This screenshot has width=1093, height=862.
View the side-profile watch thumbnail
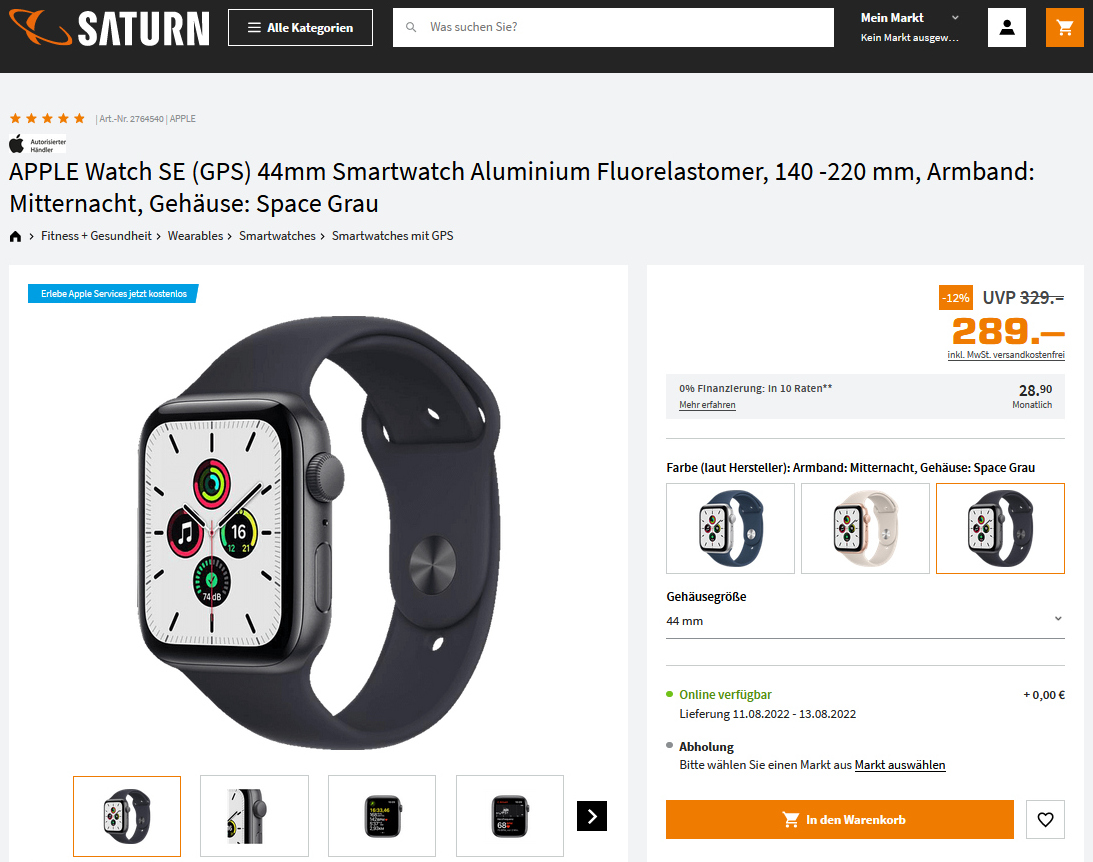click(254, 816)
